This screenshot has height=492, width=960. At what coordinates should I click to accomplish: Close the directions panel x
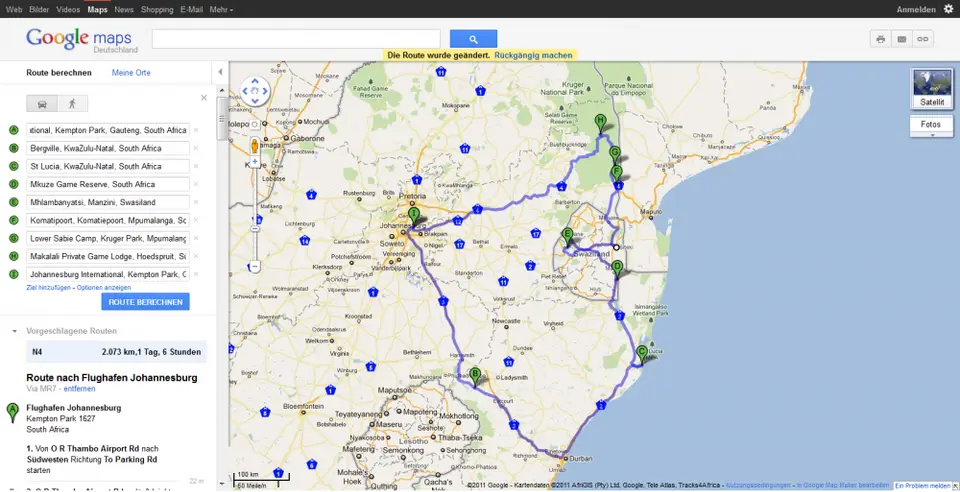click(204, 98)
